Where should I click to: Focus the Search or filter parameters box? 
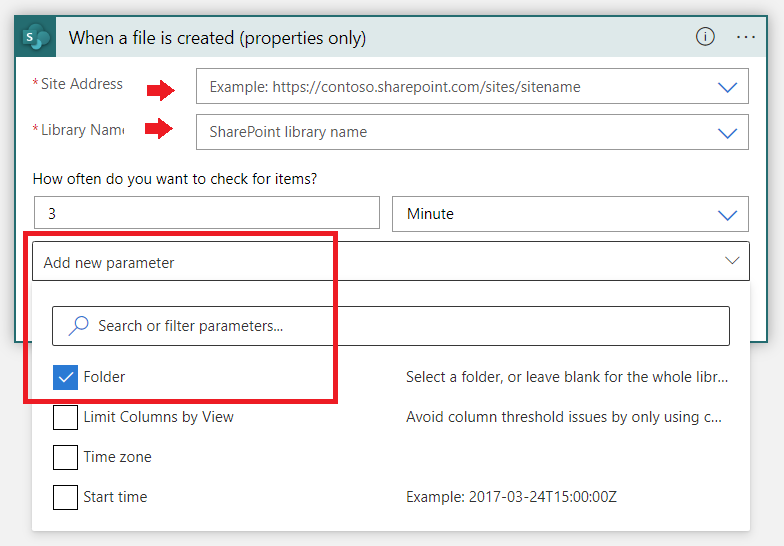point(400,326)
